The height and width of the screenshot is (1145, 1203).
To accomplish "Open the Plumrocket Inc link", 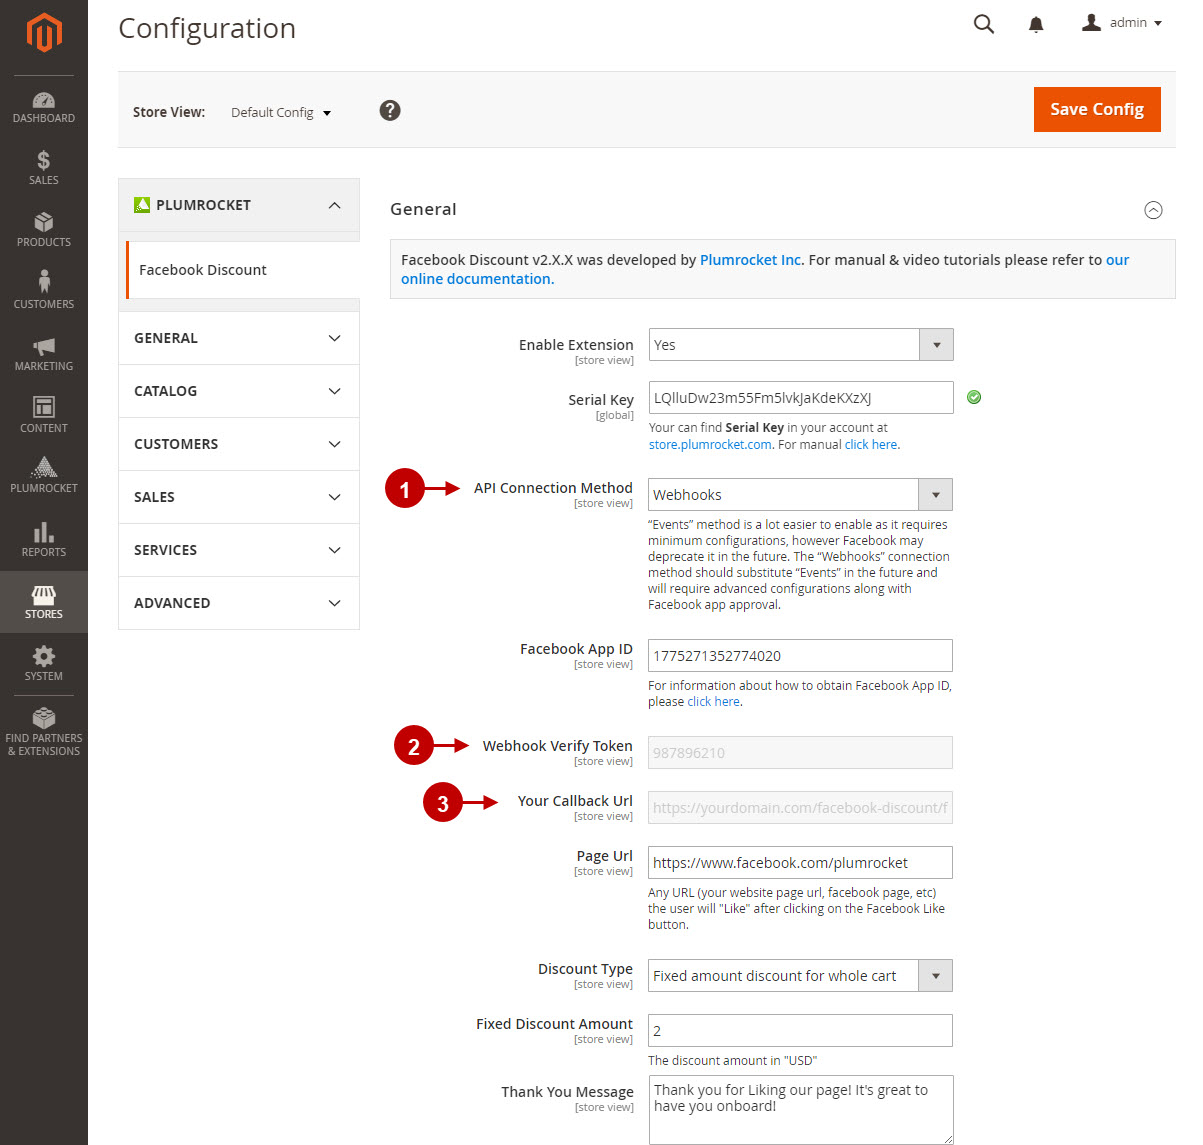I will pyautogui.click(x=750, y=260).
